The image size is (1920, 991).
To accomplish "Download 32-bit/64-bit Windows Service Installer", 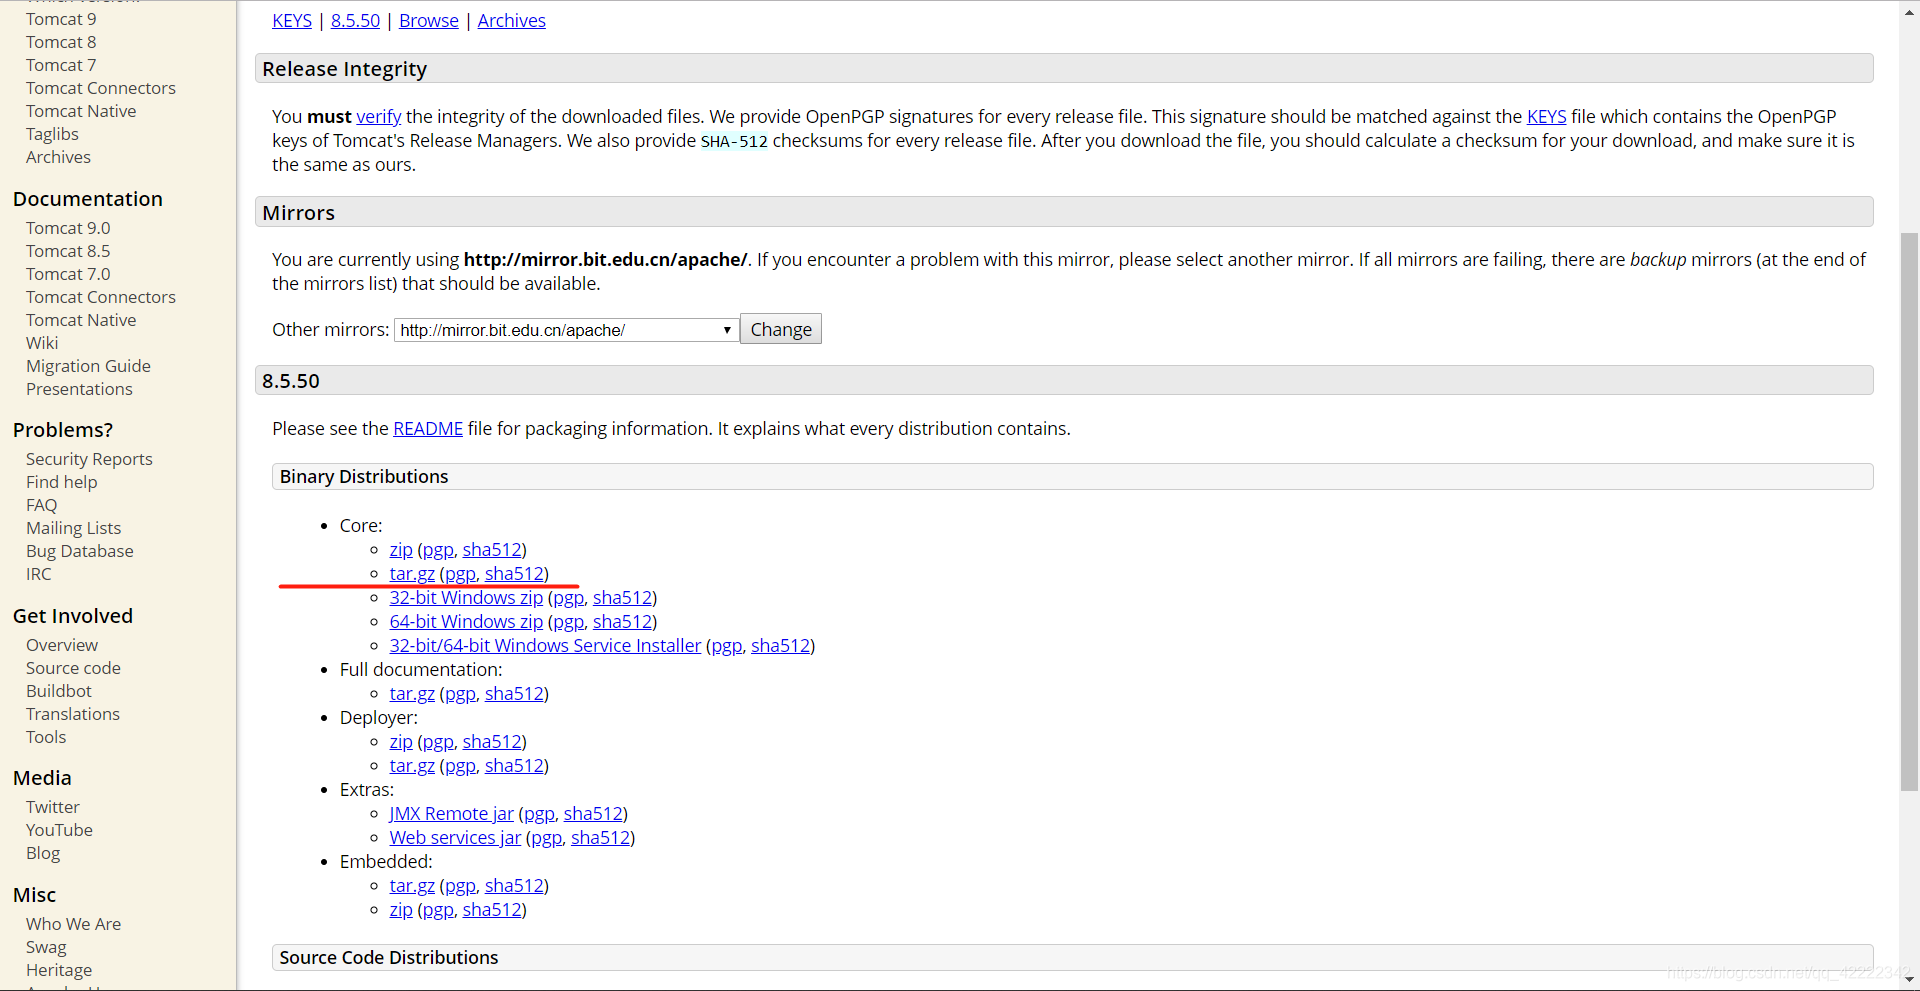I will [545, 646].
